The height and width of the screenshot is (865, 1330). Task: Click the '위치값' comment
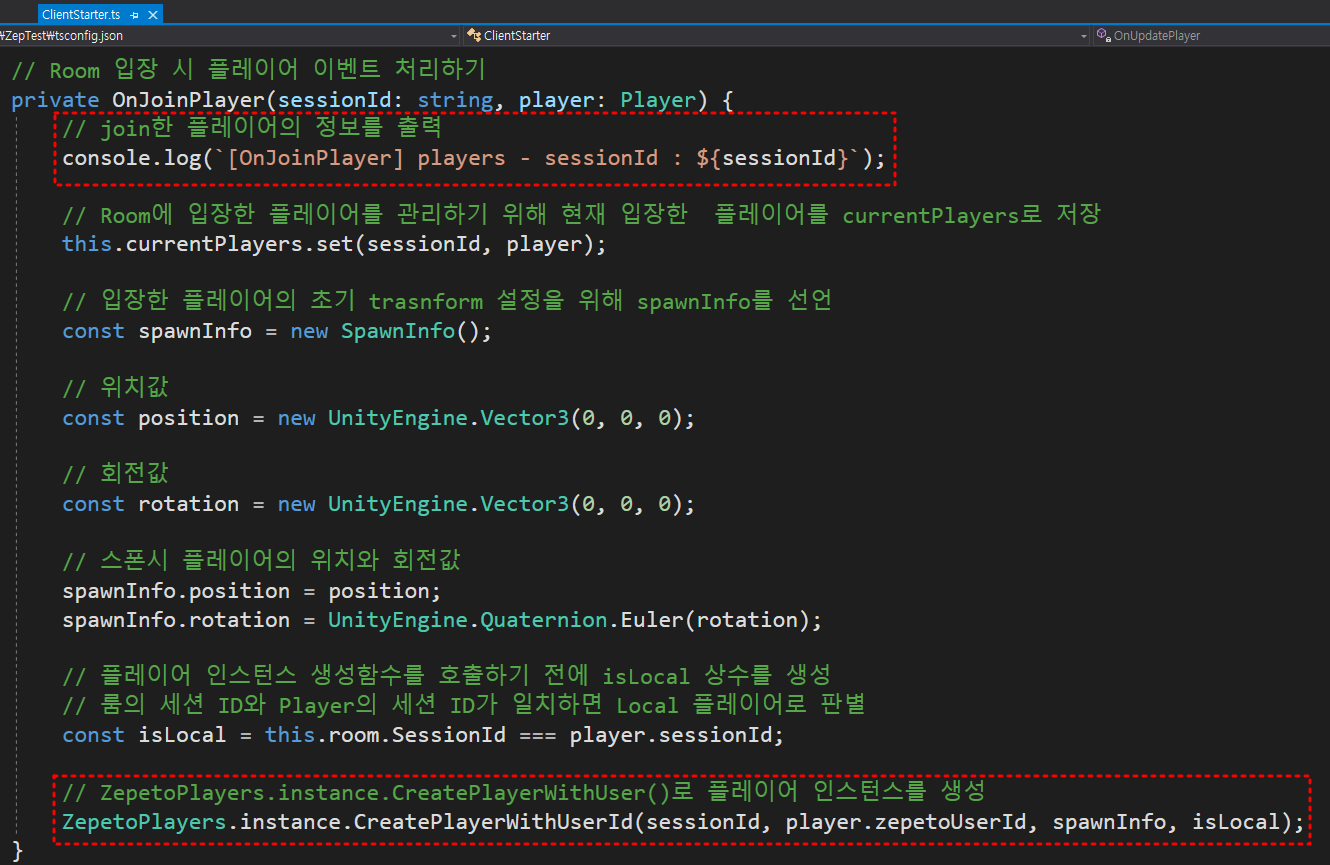tap(115, 388)
